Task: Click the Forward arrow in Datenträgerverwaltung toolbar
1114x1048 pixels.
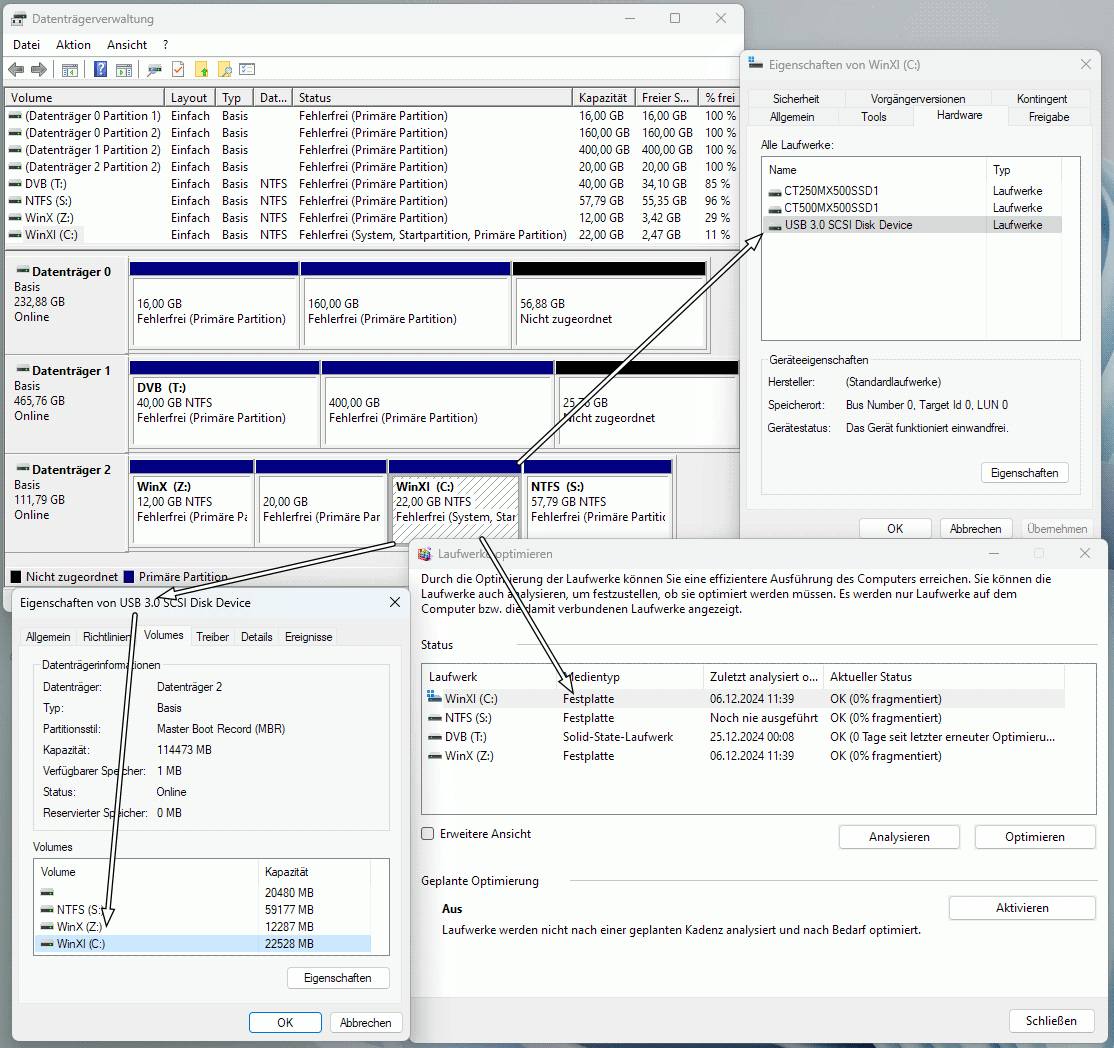Action: [x=39, y=70]
